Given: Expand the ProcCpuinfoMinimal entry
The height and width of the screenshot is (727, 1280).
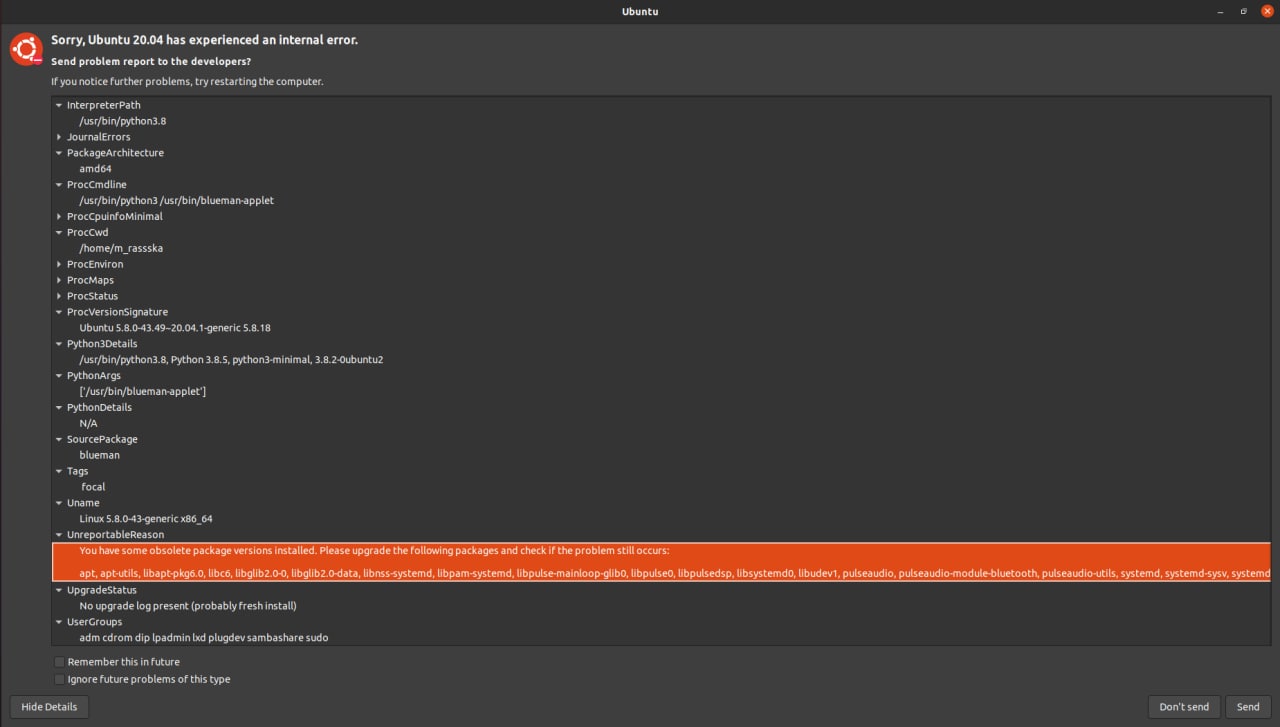Looking at the screenshot, I should point(59,217).
